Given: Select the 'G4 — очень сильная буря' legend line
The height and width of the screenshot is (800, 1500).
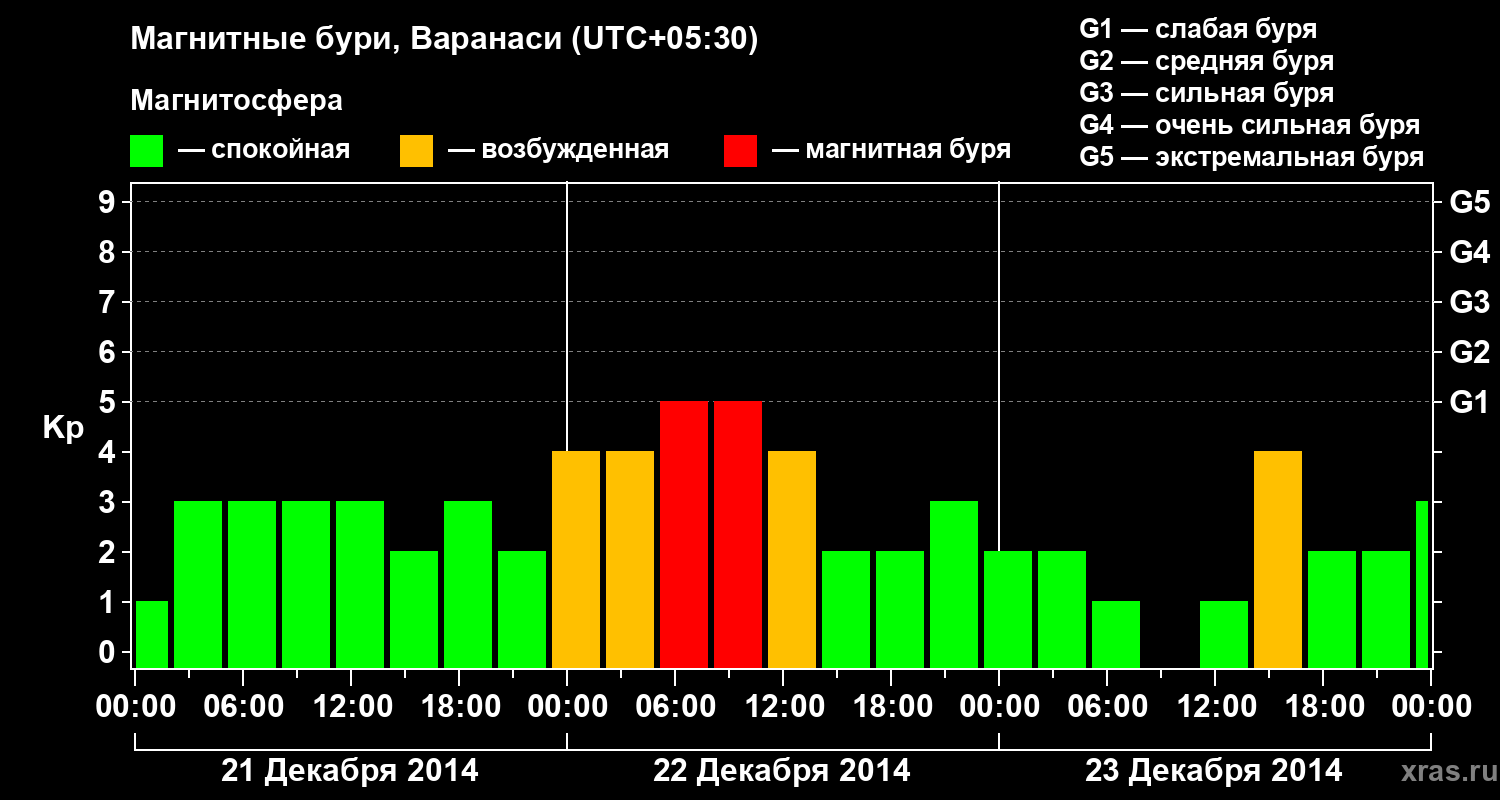Looking at the screenshot, I should pyautogui.click(x=1250, y=125).
